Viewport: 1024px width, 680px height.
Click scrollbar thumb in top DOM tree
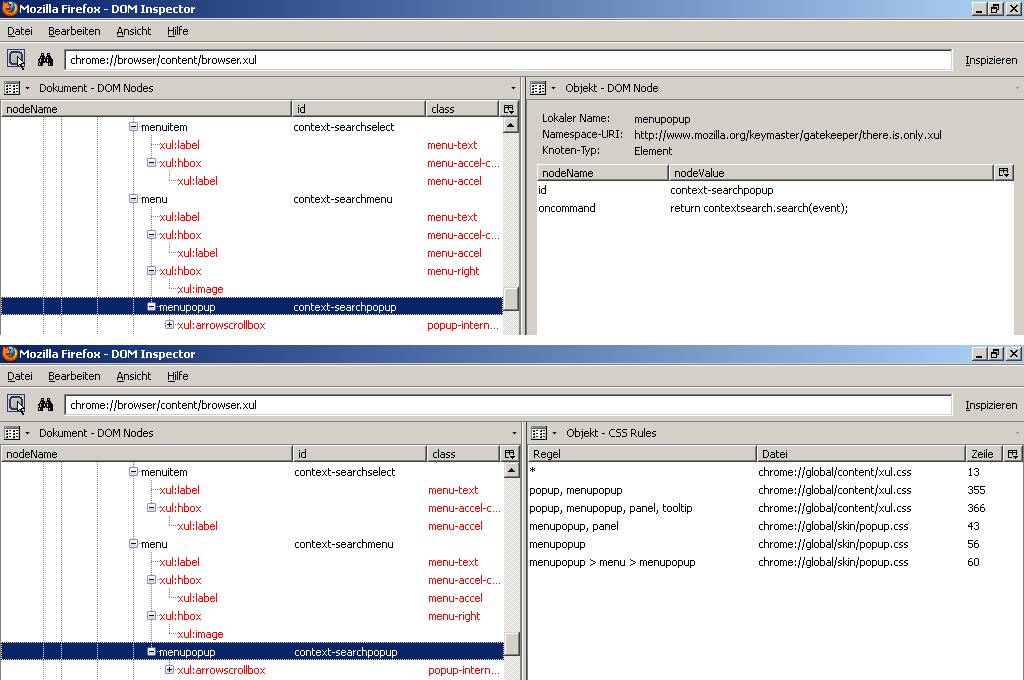coord(511,299)
